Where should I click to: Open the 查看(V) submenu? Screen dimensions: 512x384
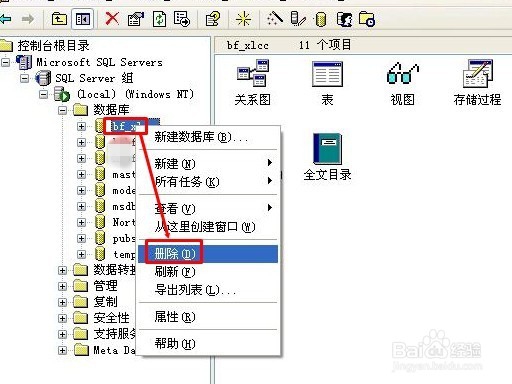pos(209,209)
